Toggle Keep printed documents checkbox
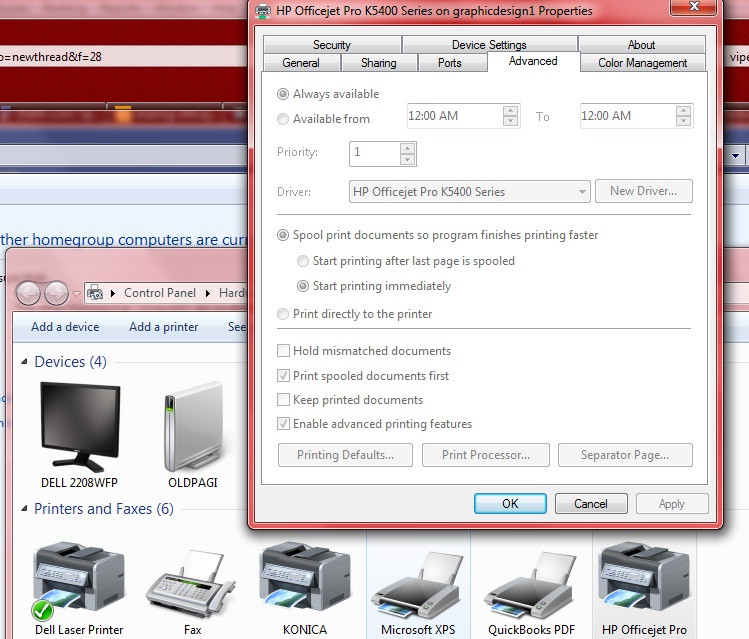The width and height of the screenshot is (749, 639). click(283, 399)
